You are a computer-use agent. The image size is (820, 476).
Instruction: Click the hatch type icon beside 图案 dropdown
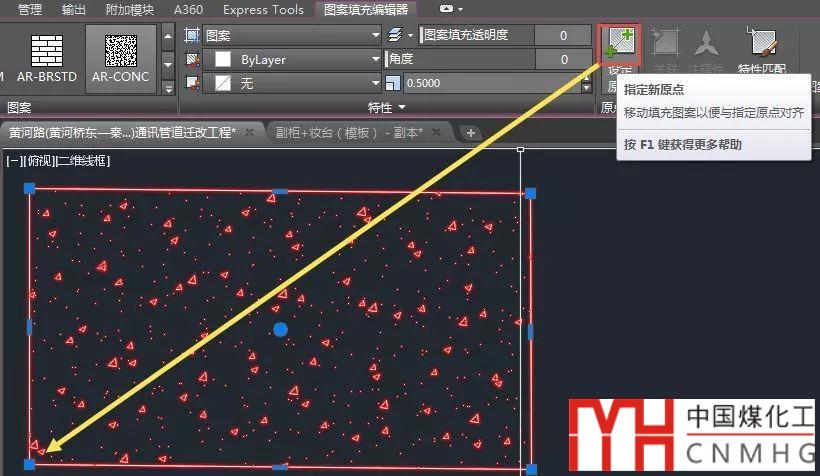point(193,35)
